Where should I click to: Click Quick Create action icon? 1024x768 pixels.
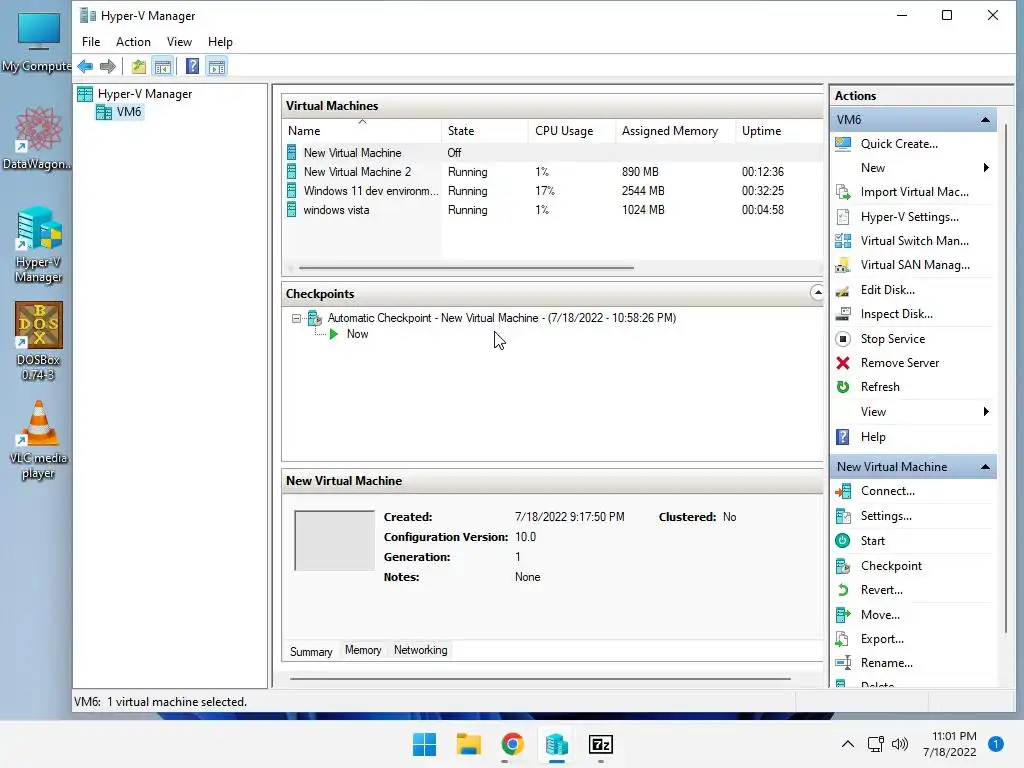click(843, 144)
